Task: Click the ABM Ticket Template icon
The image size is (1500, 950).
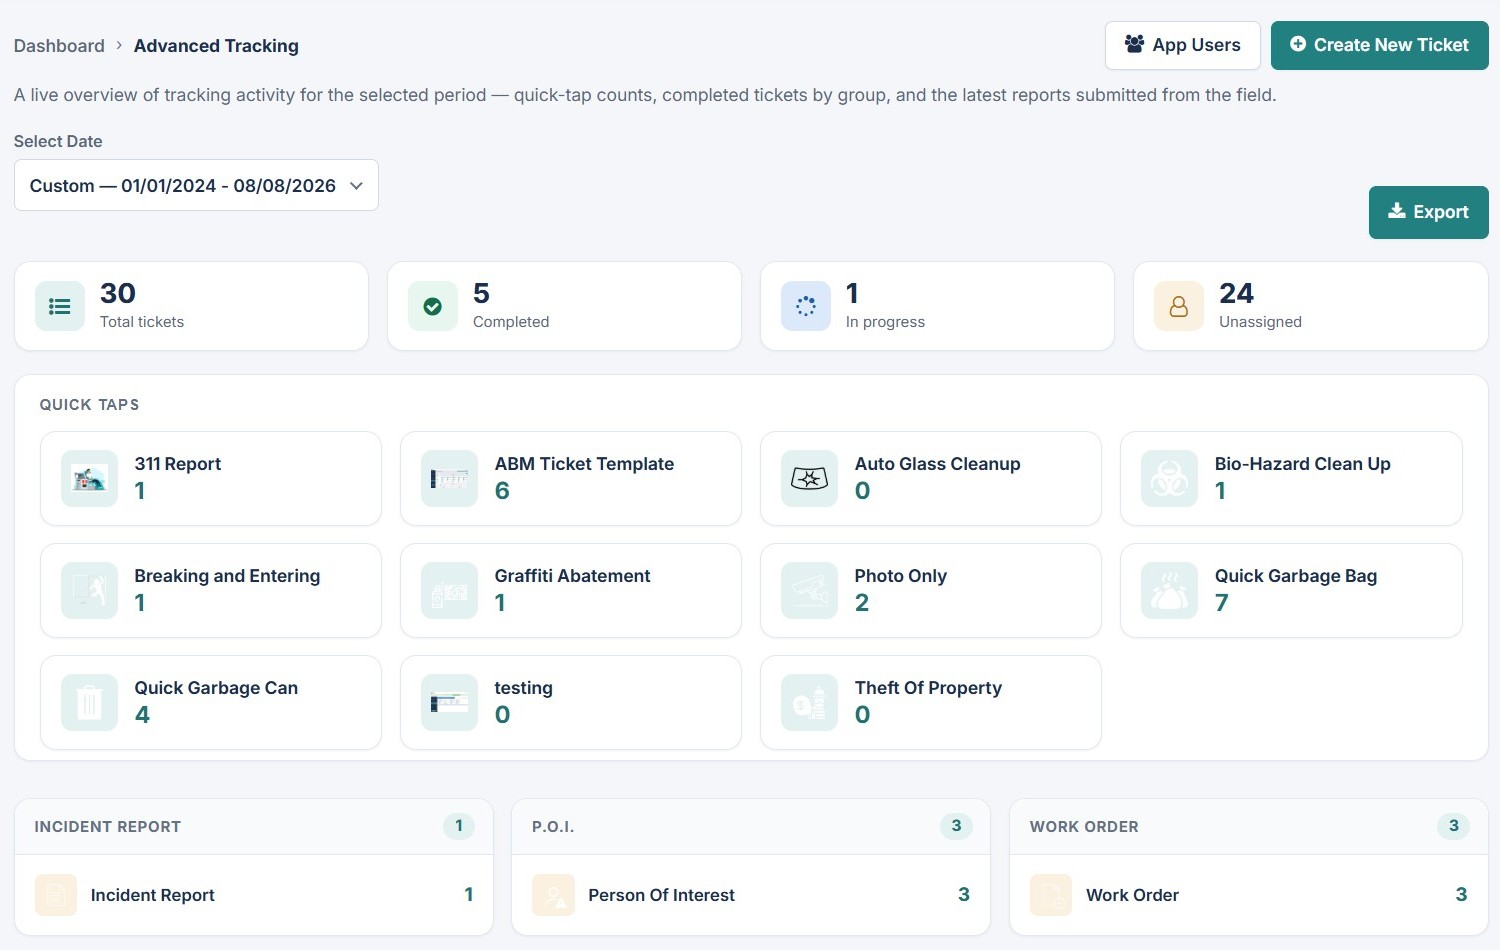Action: coord(449,479)
